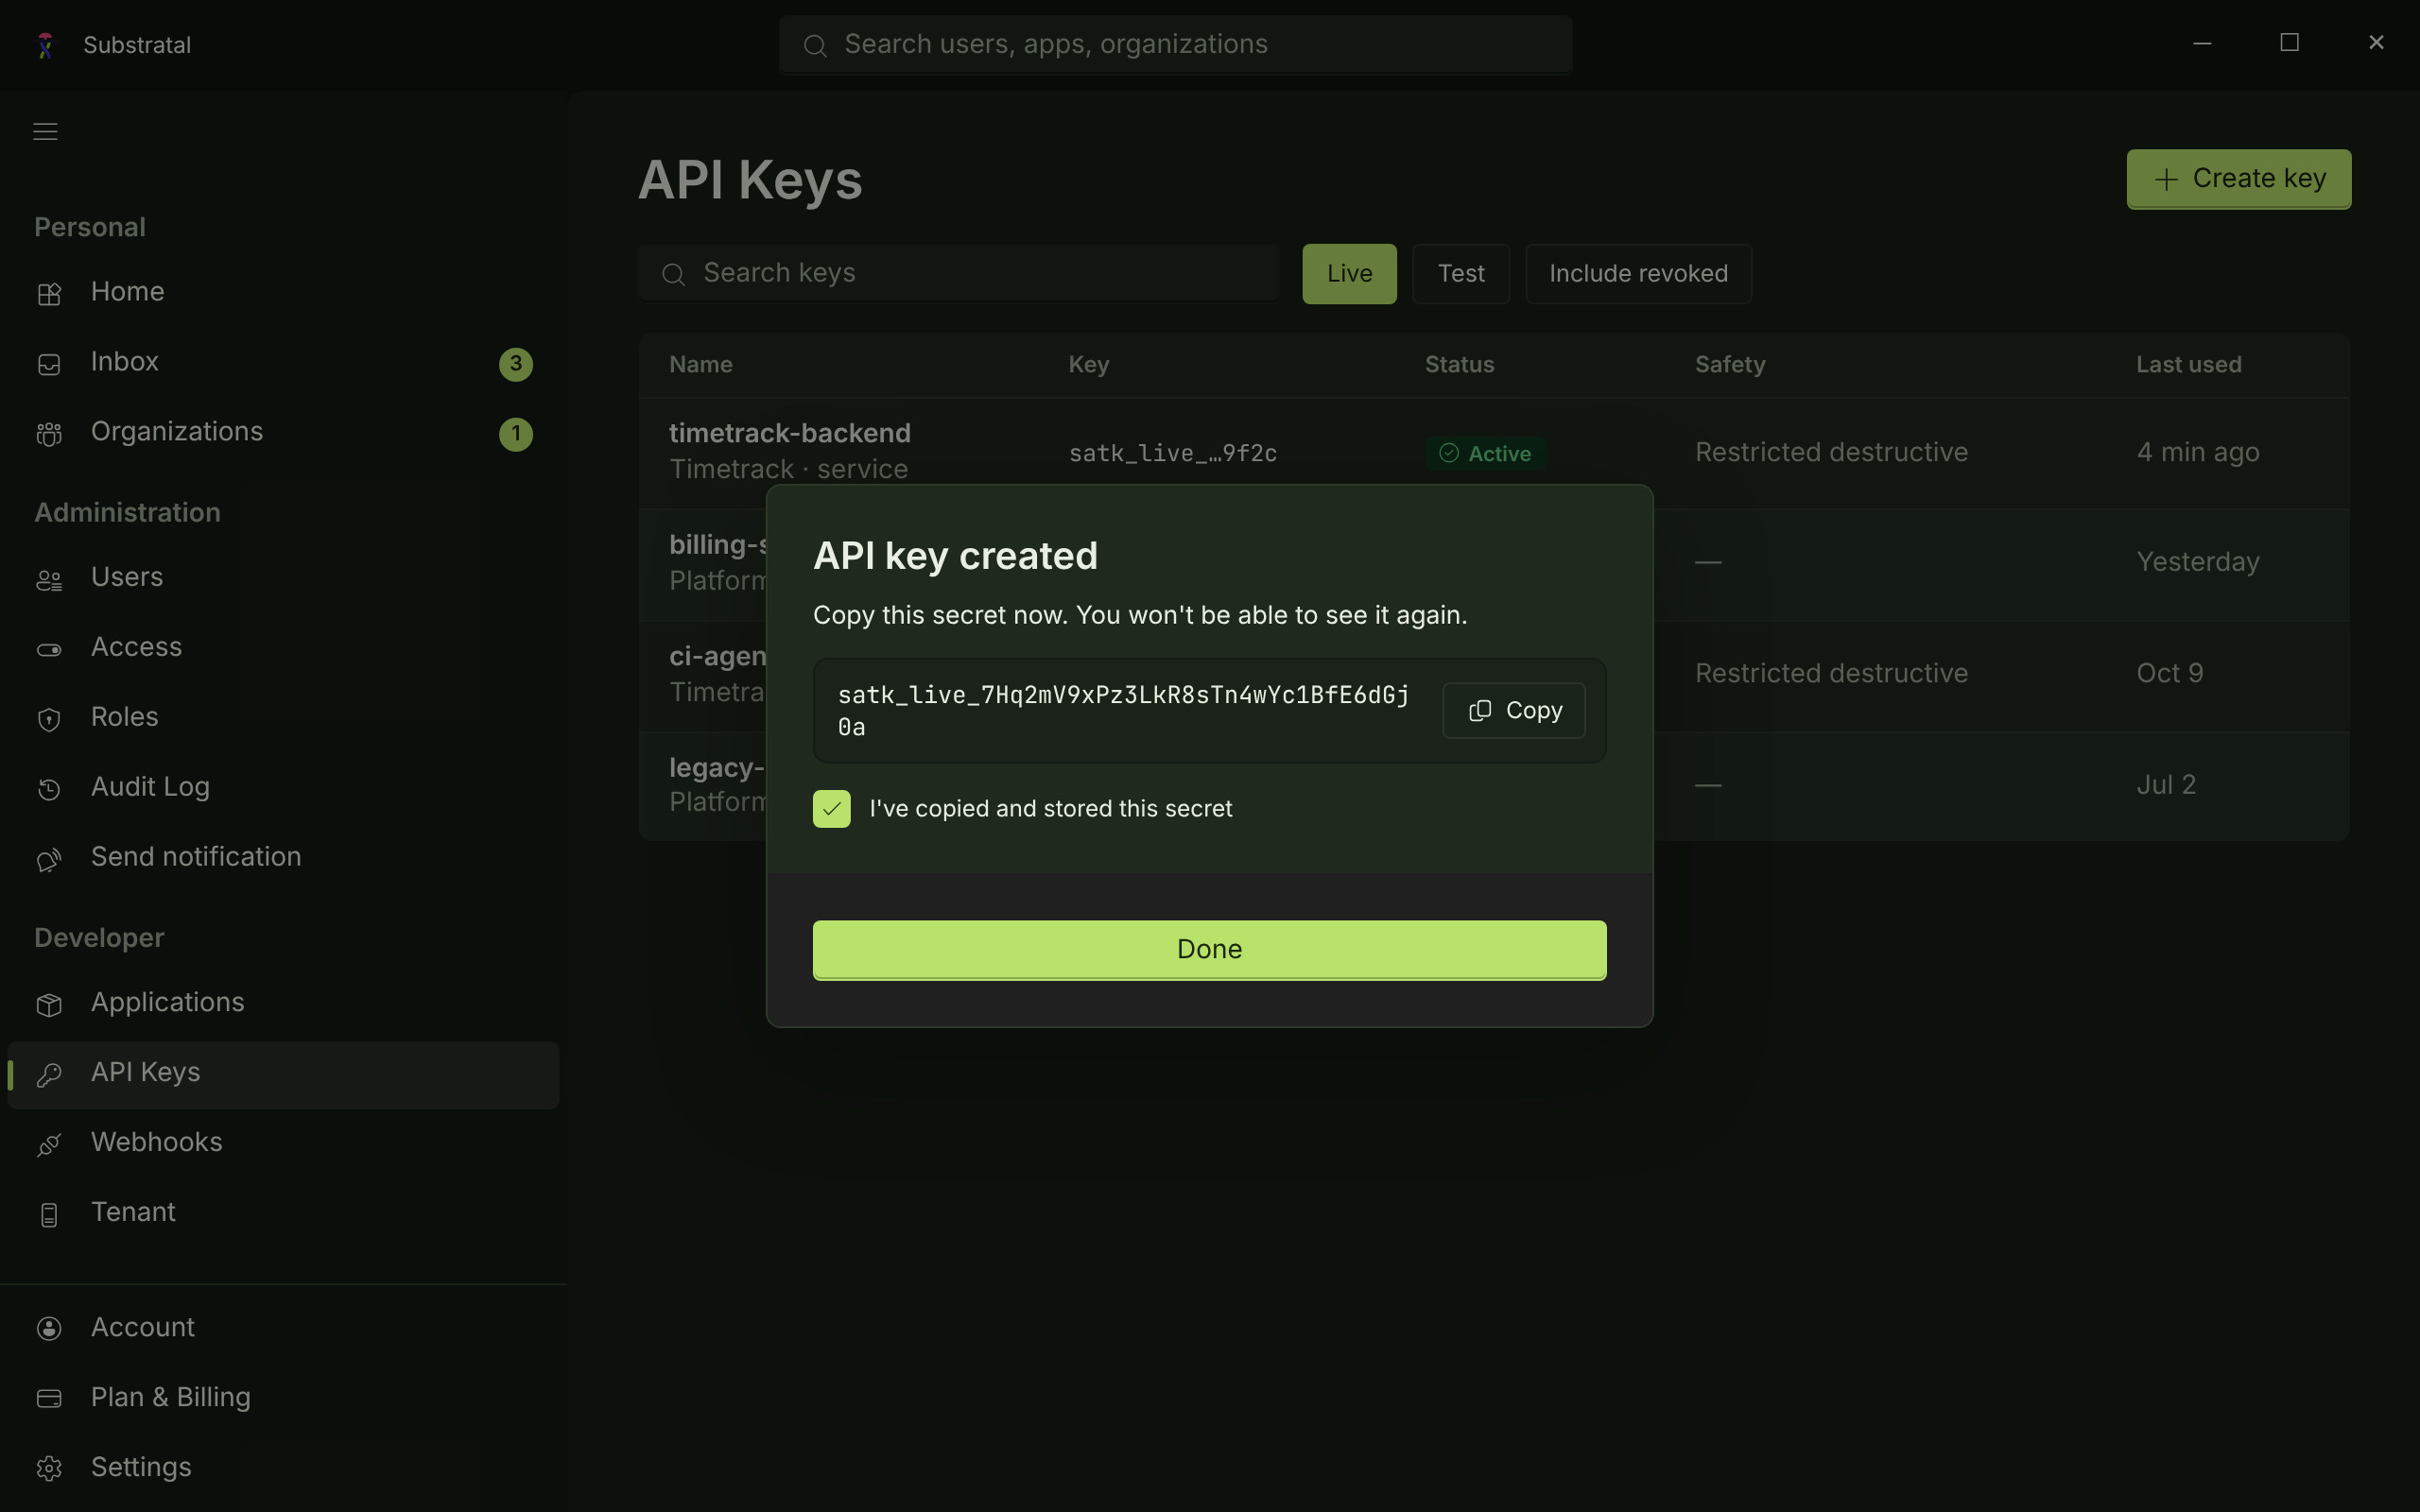Click the Name column header
The image size is (2420, 1512).
(x=700, y=365)
